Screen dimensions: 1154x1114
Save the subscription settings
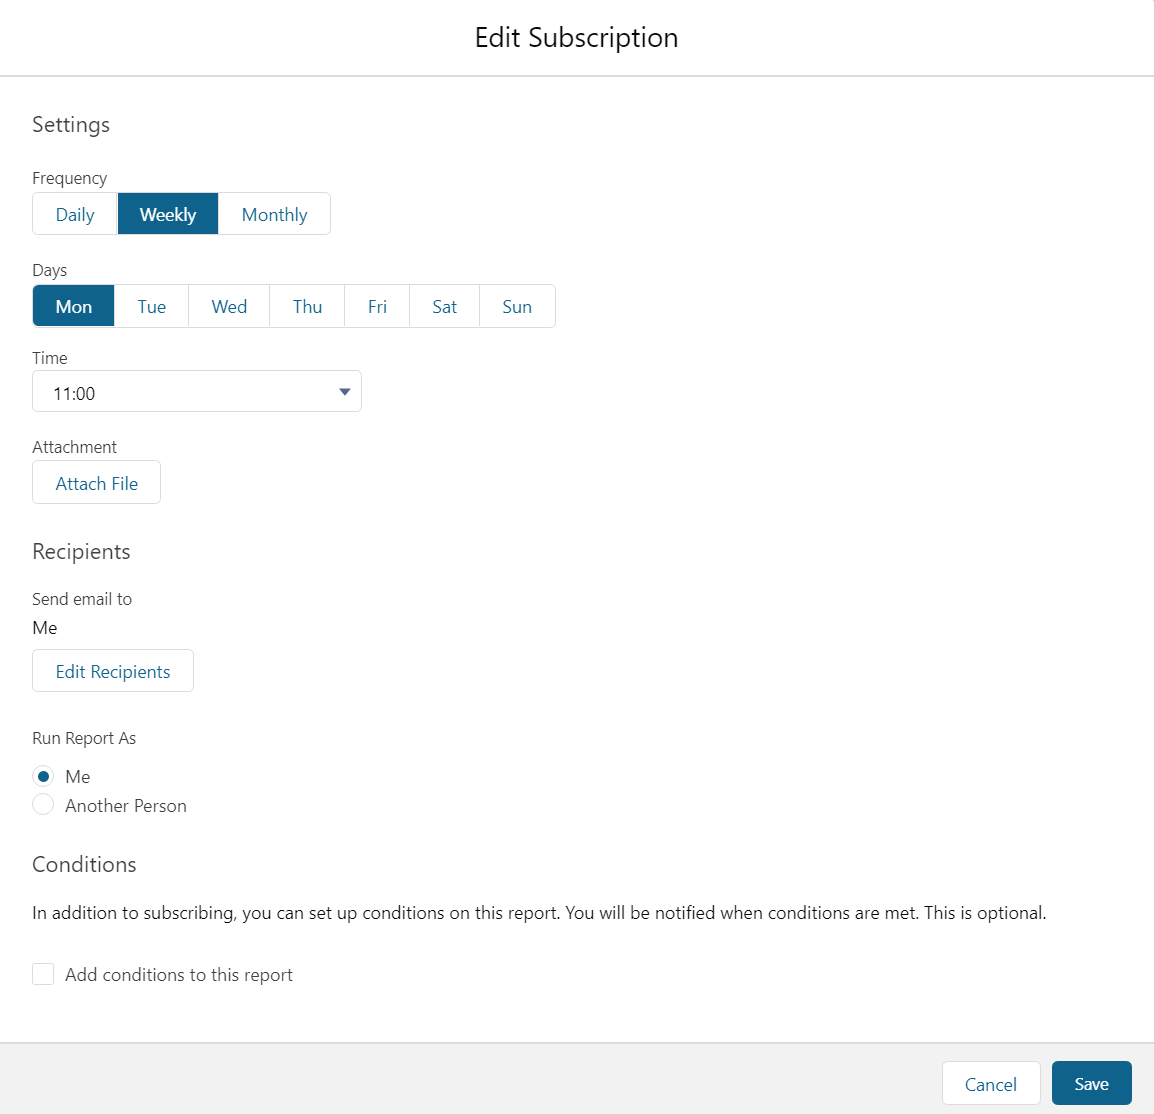point(1091,1083)
